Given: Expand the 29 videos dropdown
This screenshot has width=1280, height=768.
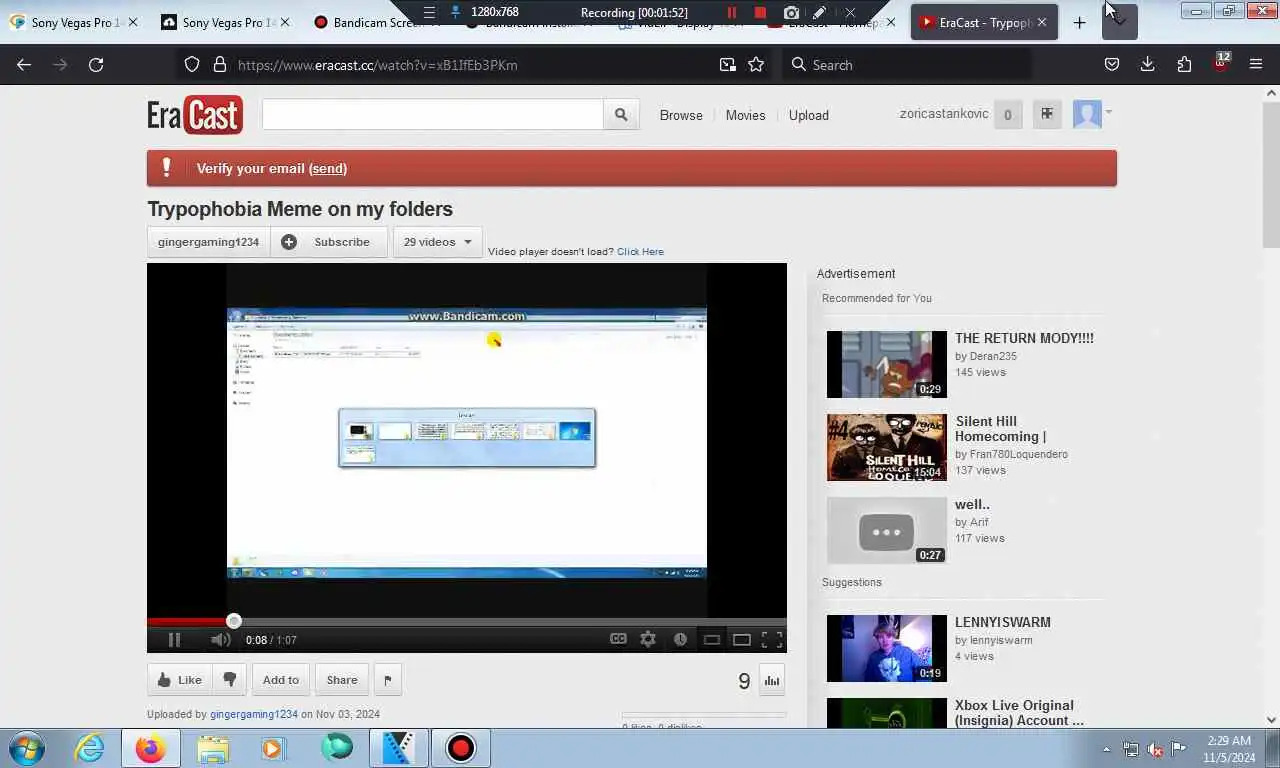Looking at the screenshot, I should coord(438,242).
